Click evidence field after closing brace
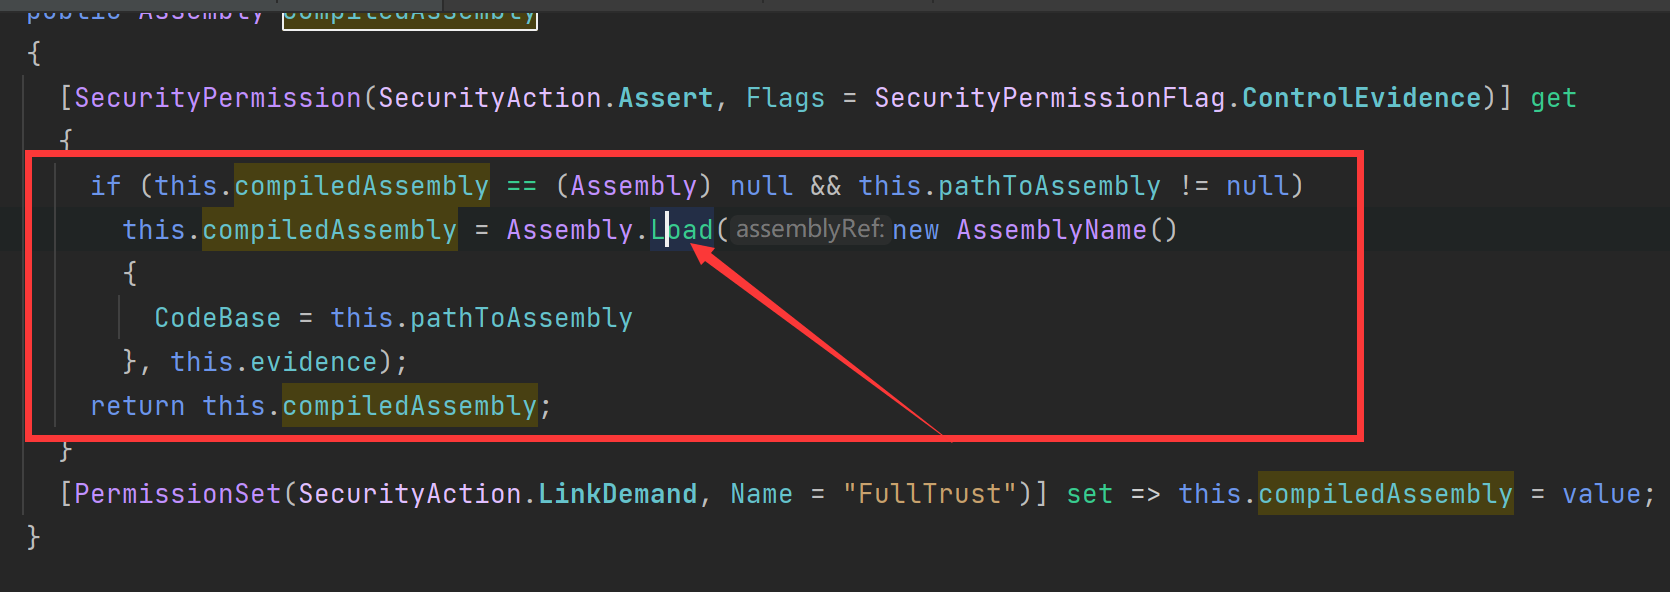The image size is (1670, 592). tap(314, 362)
